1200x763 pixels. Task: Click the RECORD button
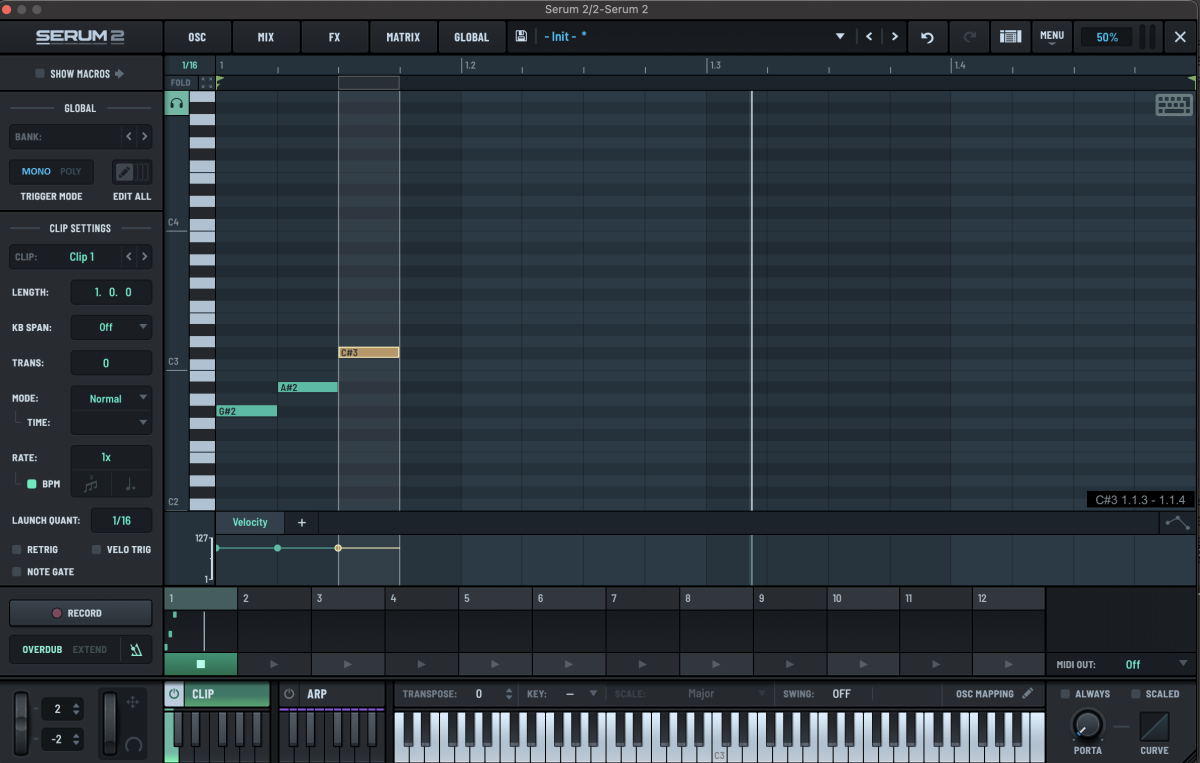(79, 613)
